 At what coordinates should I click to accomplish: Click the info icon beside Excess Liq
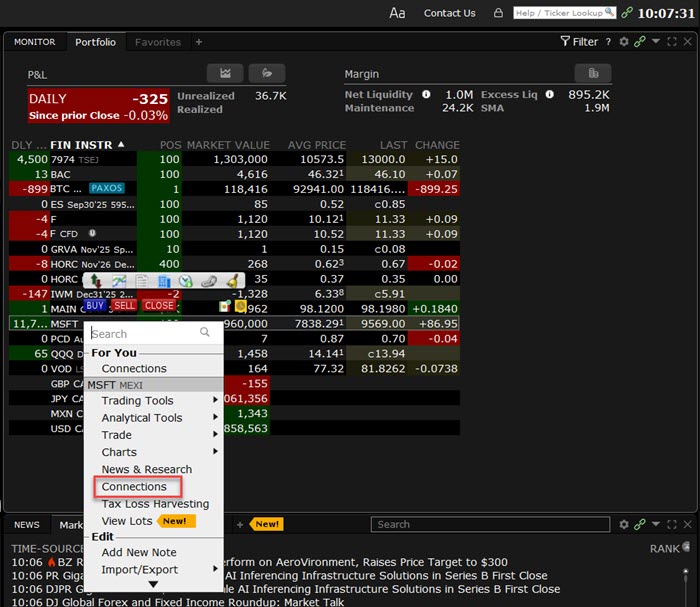click(x=550, y=94)
